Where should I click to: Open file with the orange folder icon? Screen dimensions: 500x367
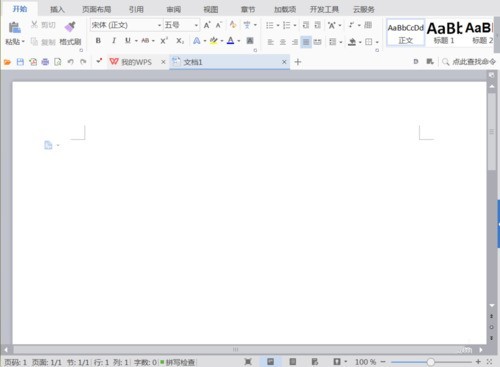point(7,62)
